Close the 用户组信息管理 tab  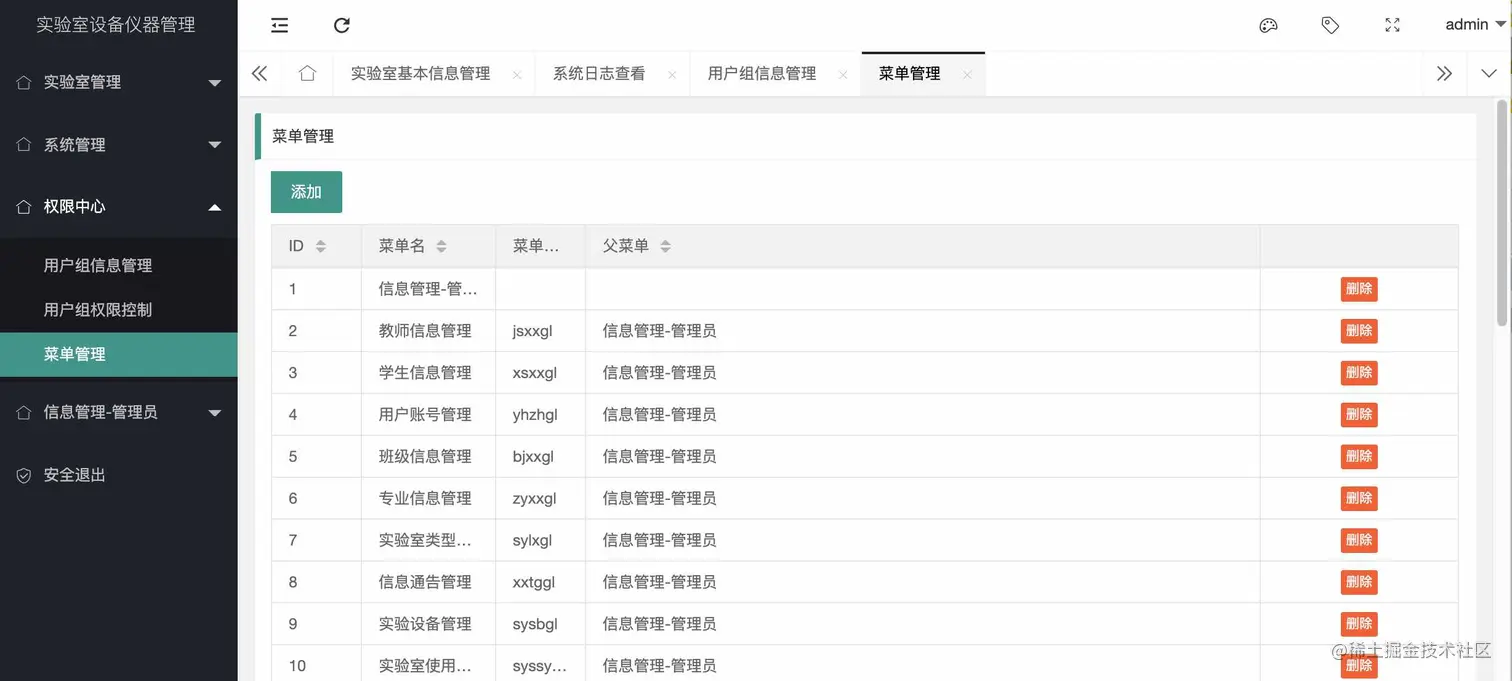(843, 75)
